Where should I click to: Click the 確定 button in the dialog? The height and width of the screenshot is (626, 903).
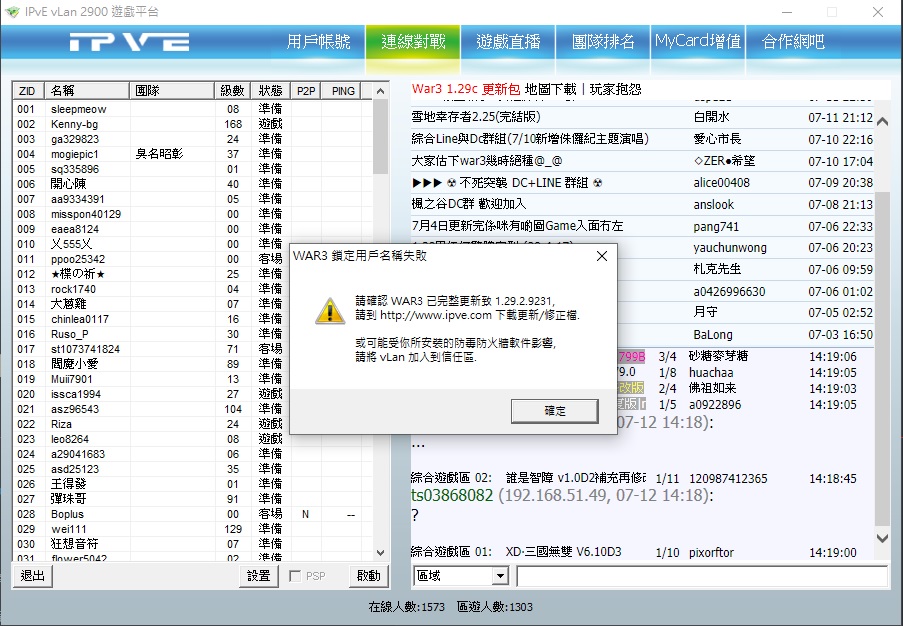coord(555,411)
